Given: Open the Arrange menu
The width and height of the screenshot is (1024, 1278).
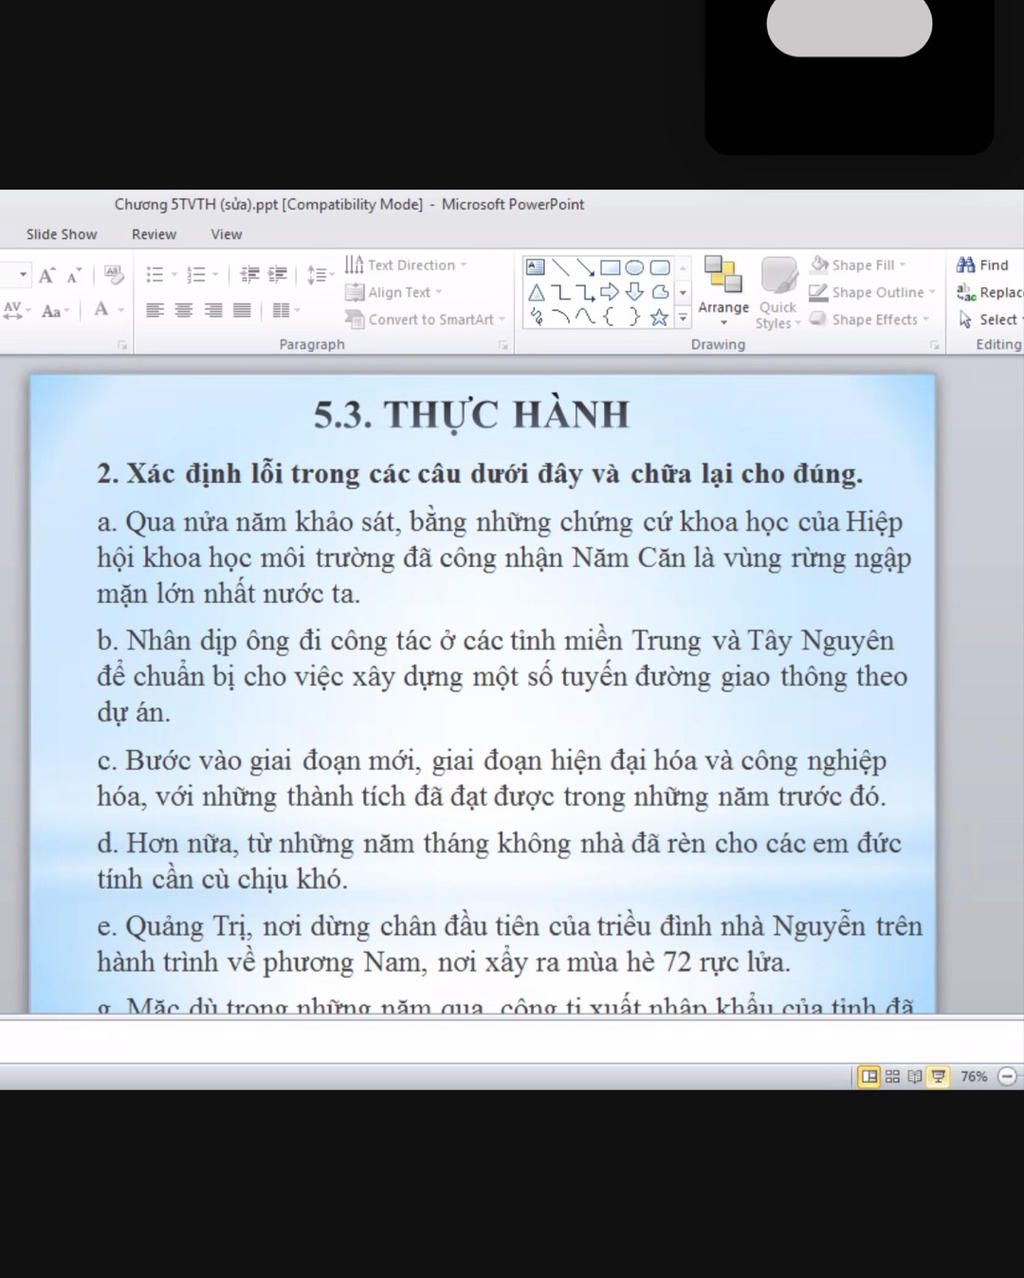Looking at the screenshot, I should tap(723, 289).
